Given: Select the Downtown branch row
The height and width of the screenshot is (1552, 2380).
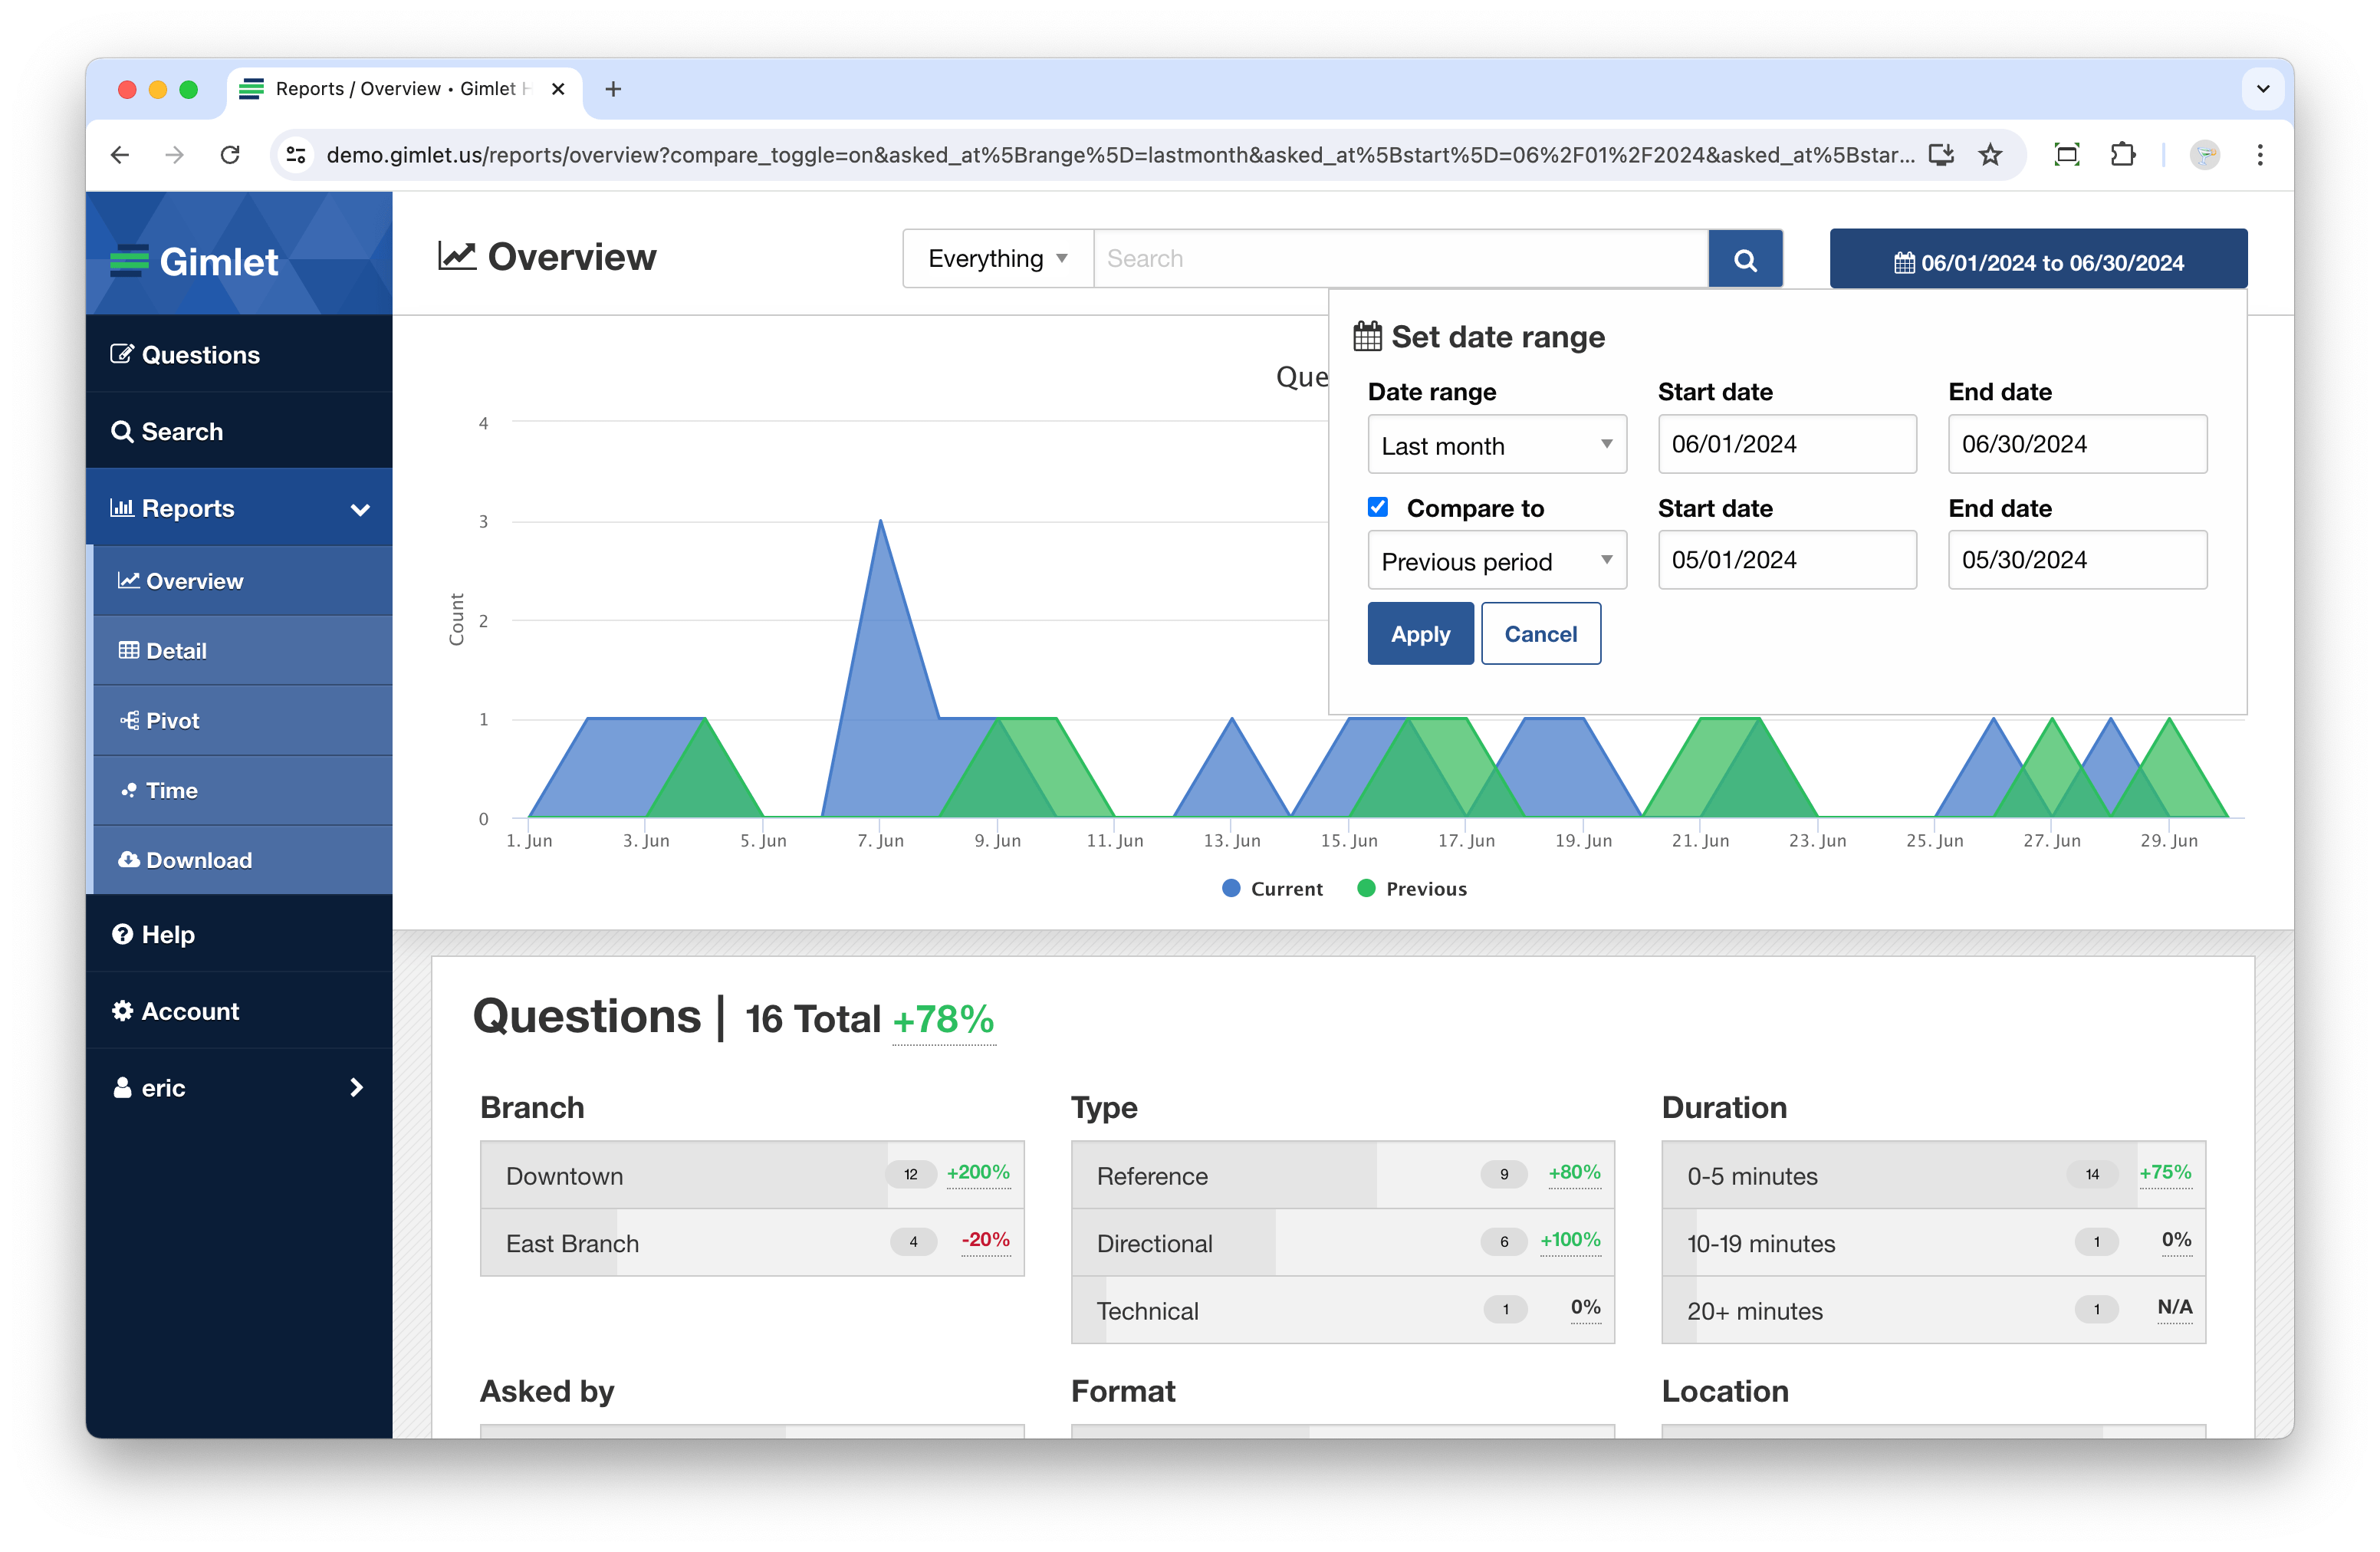Looking at the screenshot, I should 752,1175.
